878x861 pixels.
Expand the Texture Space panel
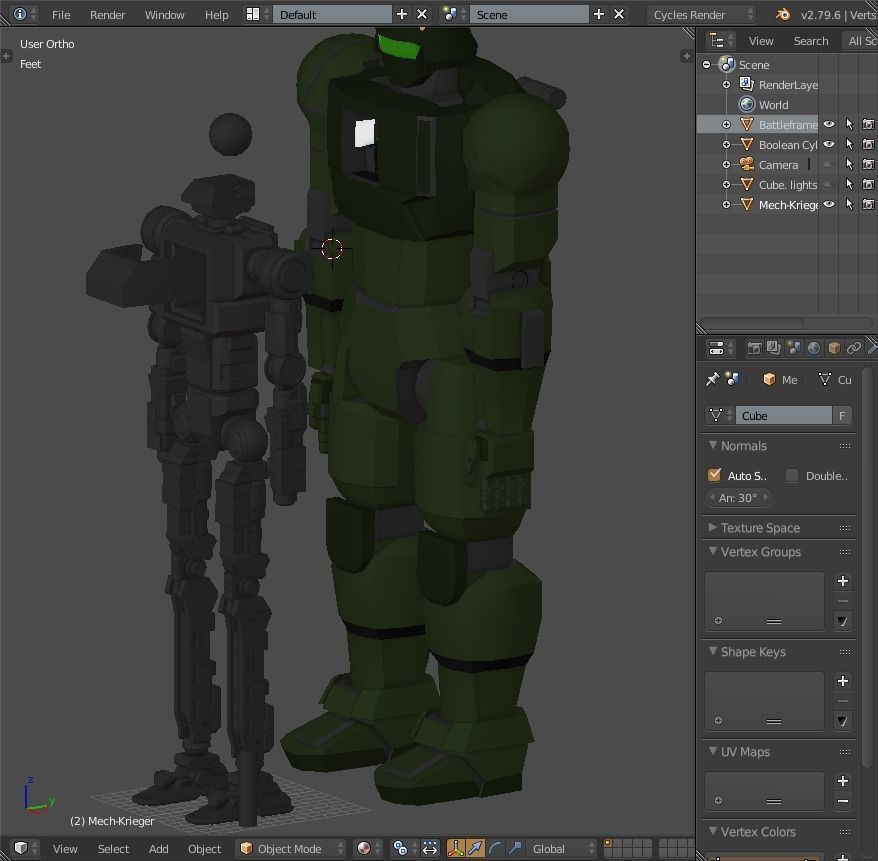pos(712,527)
